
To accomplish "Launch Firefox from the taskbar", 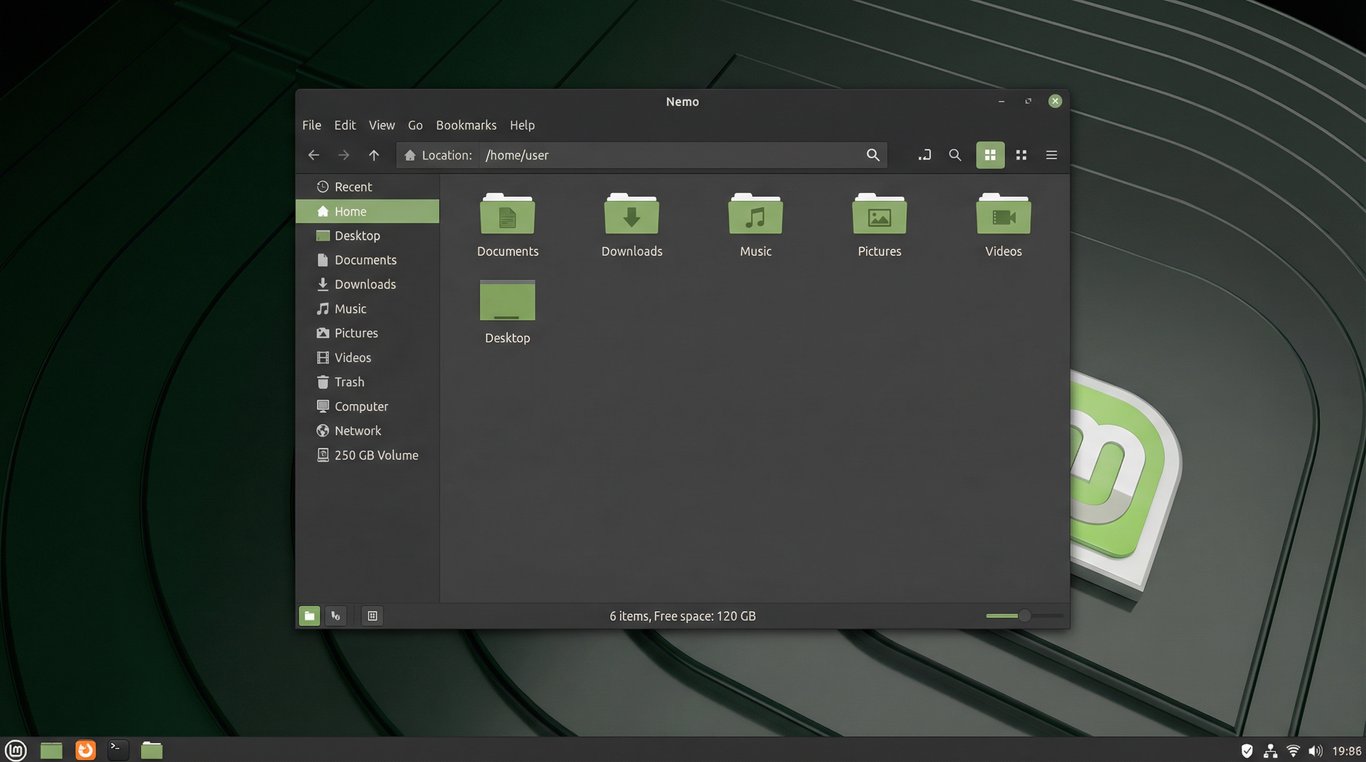I will (x=84, y=749).
